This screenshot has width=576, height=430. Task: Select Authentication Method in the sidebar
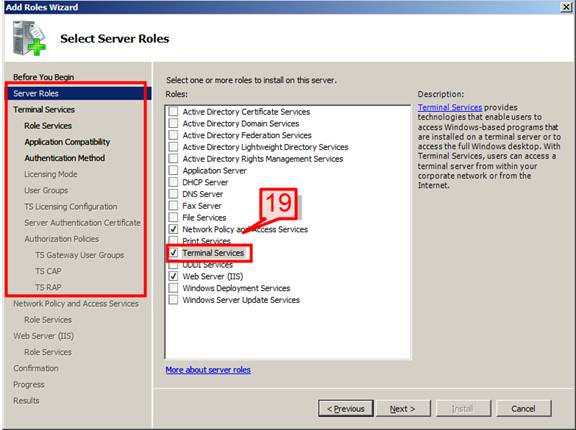coord(65,158)
